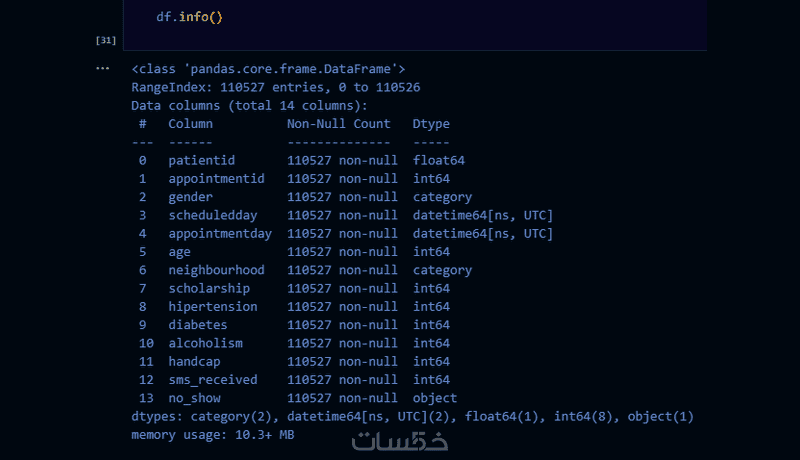The width and height of the screenshot is (800, 460).
Task: Click the RangeIndex entries line
Action: (x=275, y=87)
